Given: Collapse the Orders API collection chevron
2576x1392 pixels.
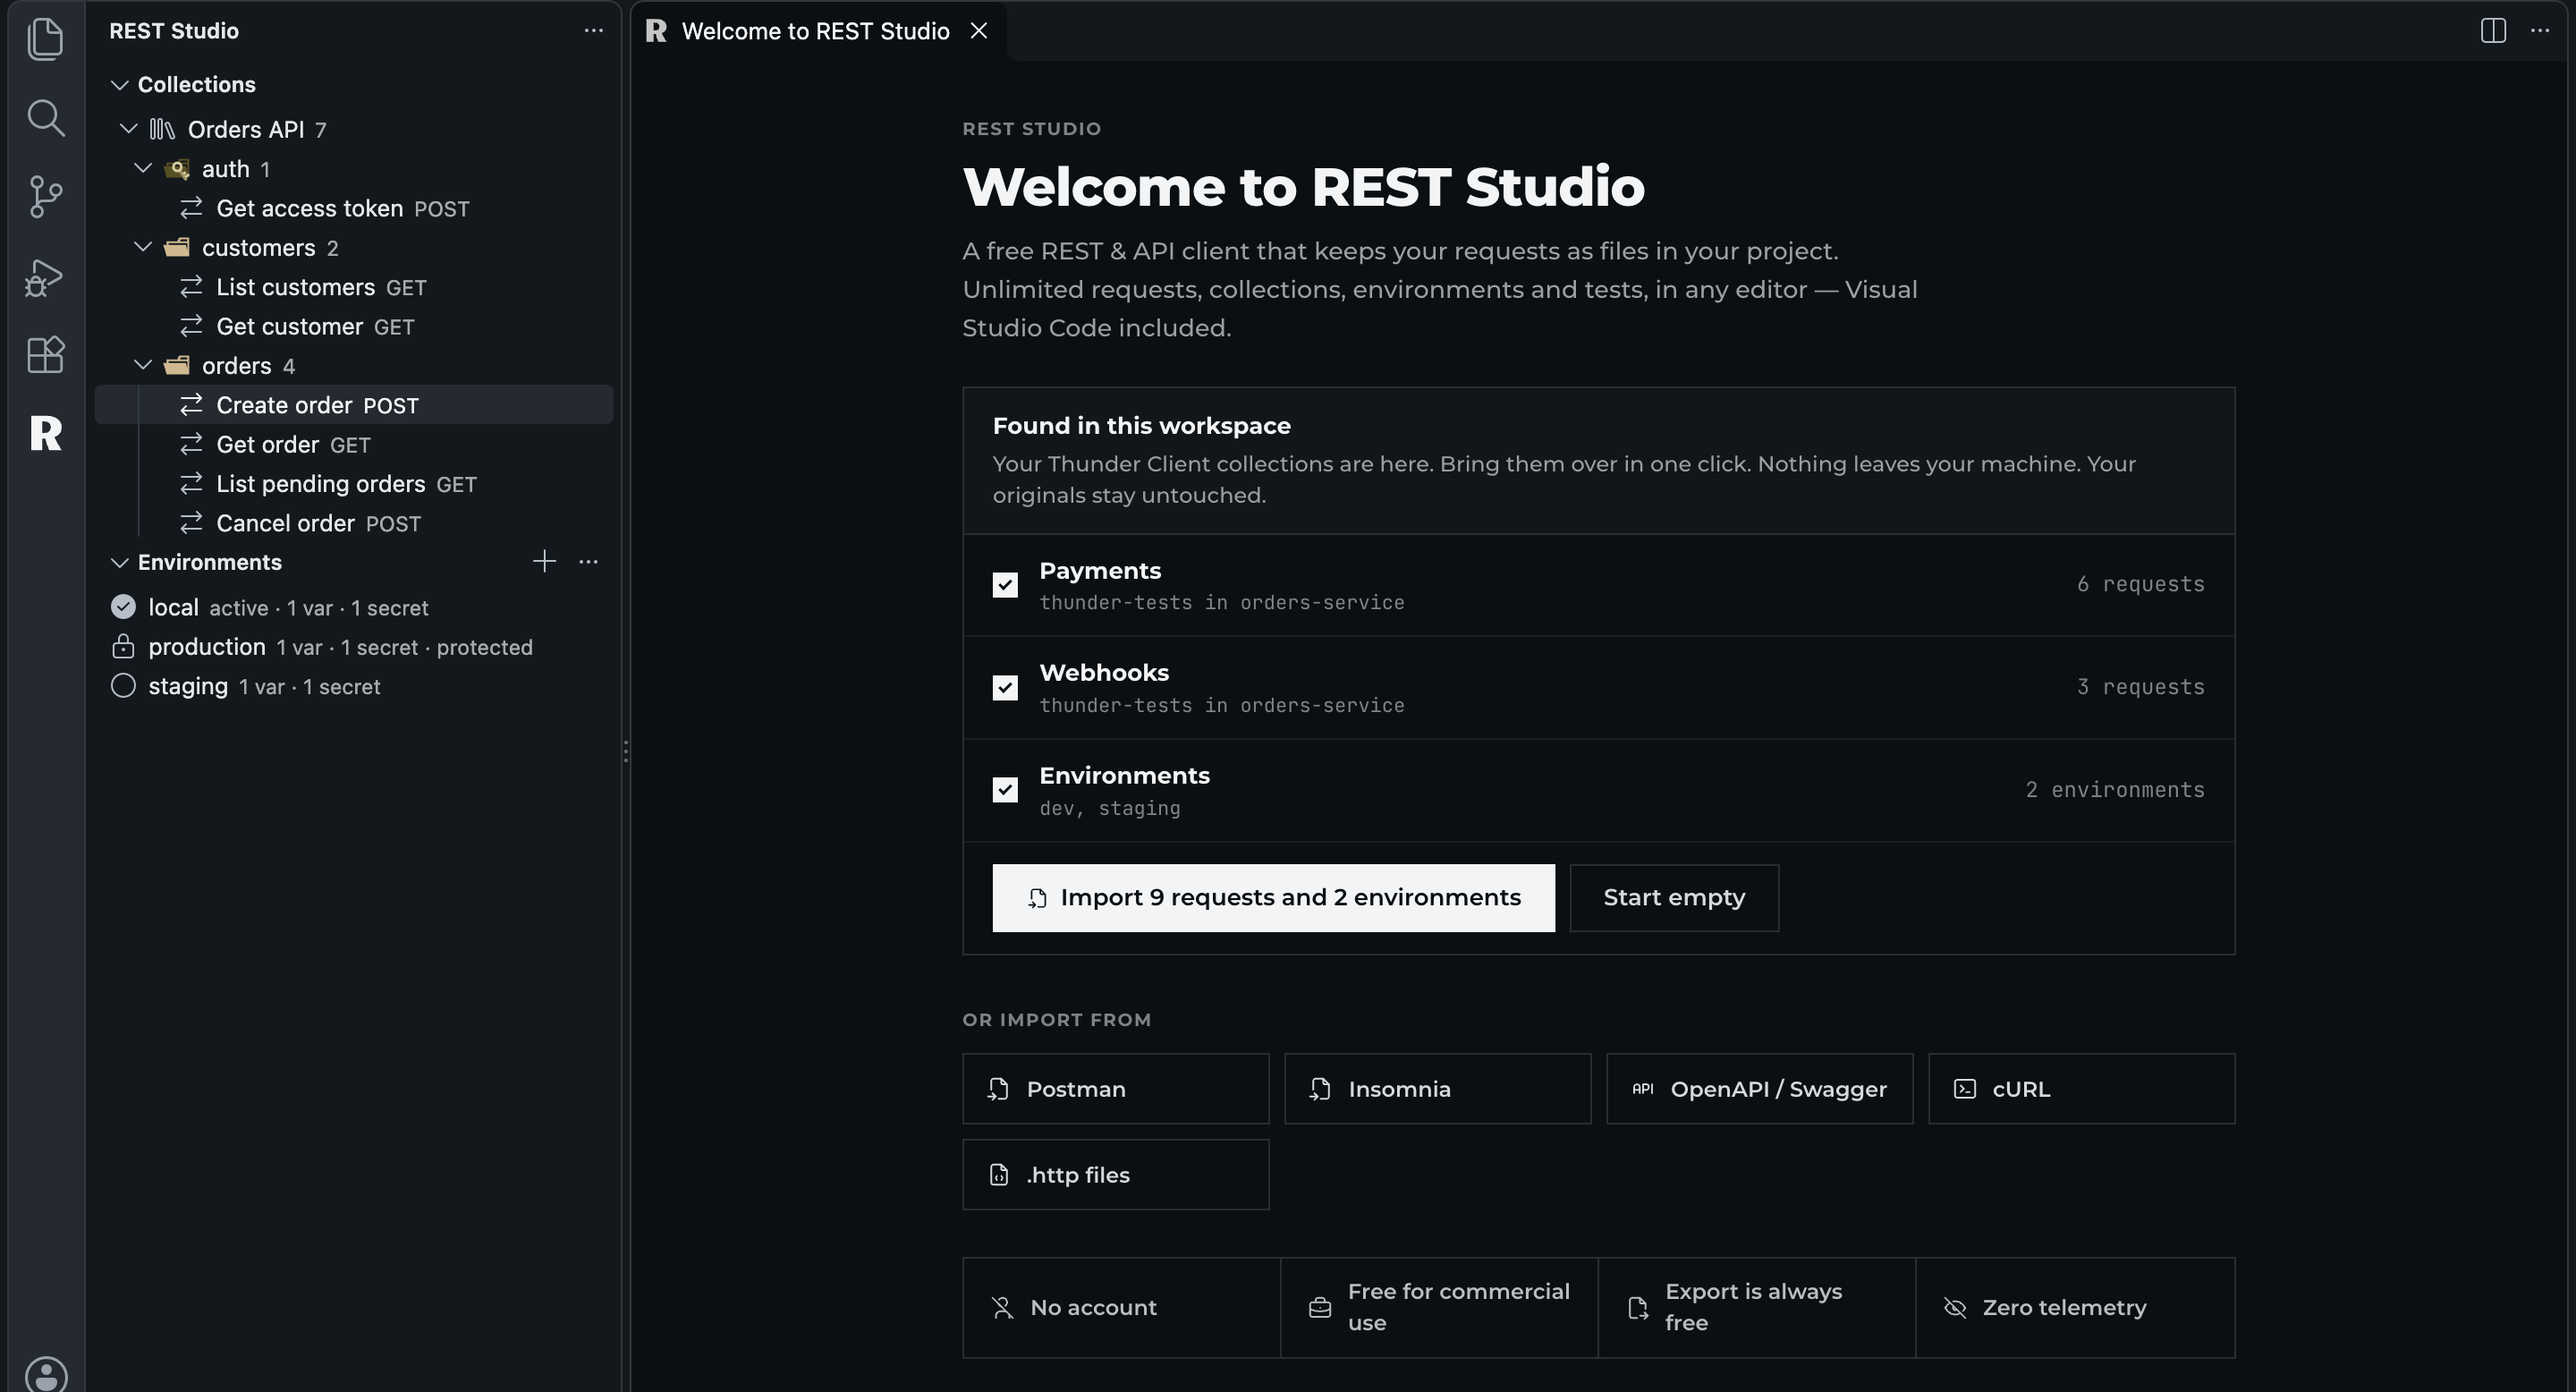Looking at the screenshot, I should point(128,128).
